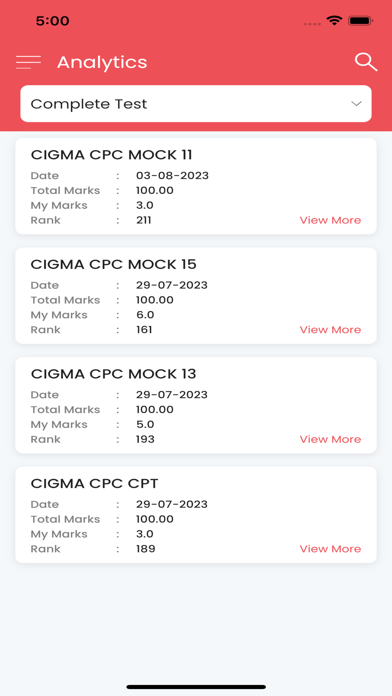This screenshot has height=696, width=392.
Task: Tap the search magnifier icon
Action: (x=366, y=62)
